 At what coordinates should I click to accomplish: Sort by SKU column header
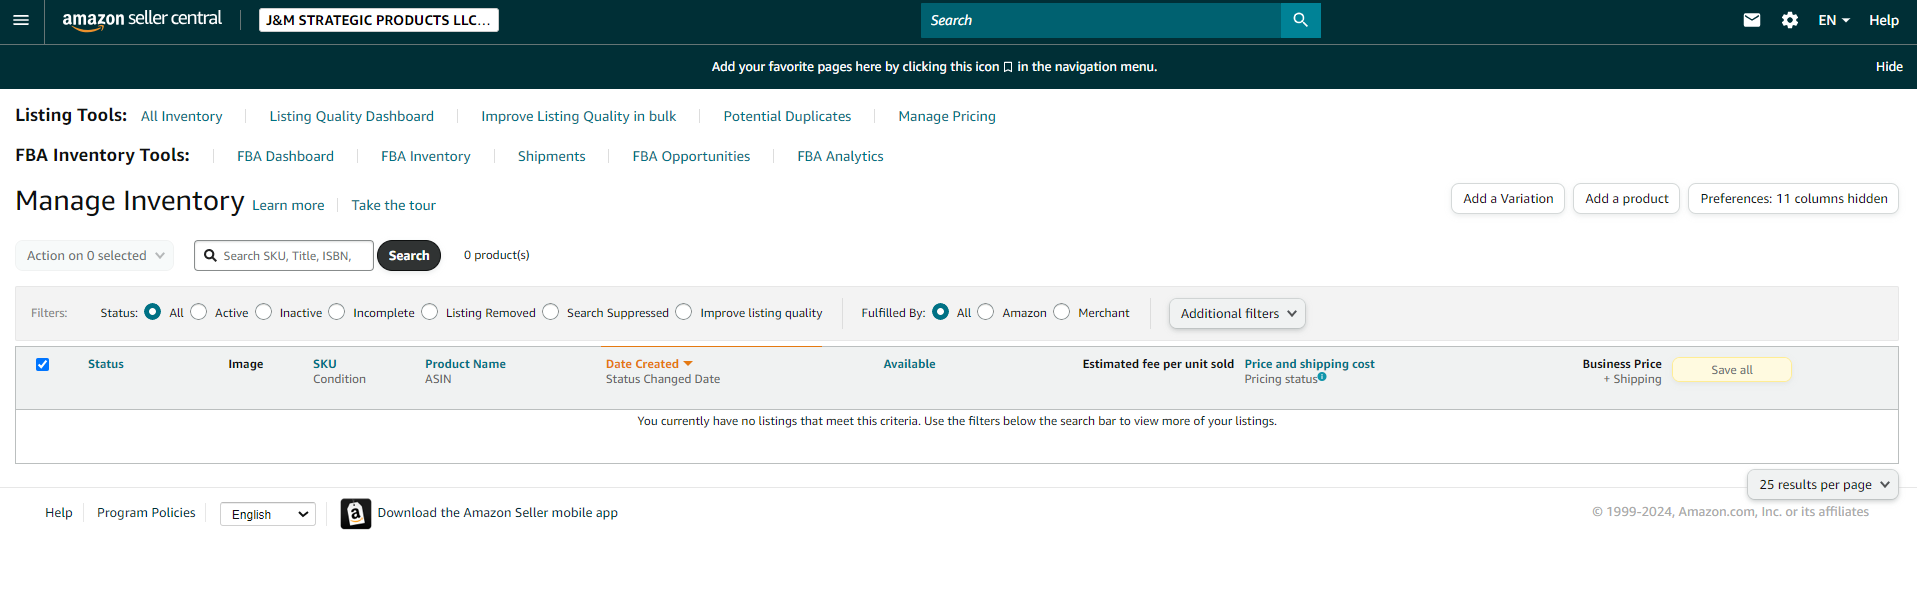pos(325,364)
